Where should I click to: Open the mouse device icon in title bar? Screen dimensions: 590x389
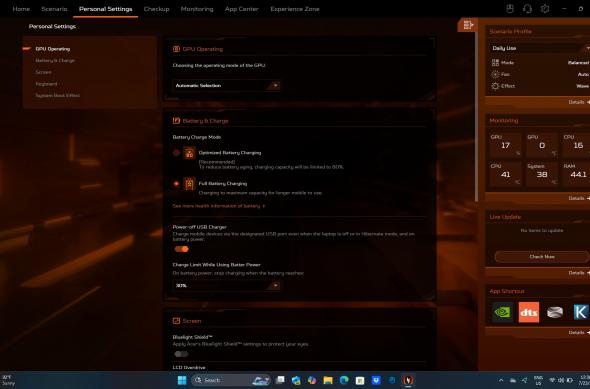(510, 9)
